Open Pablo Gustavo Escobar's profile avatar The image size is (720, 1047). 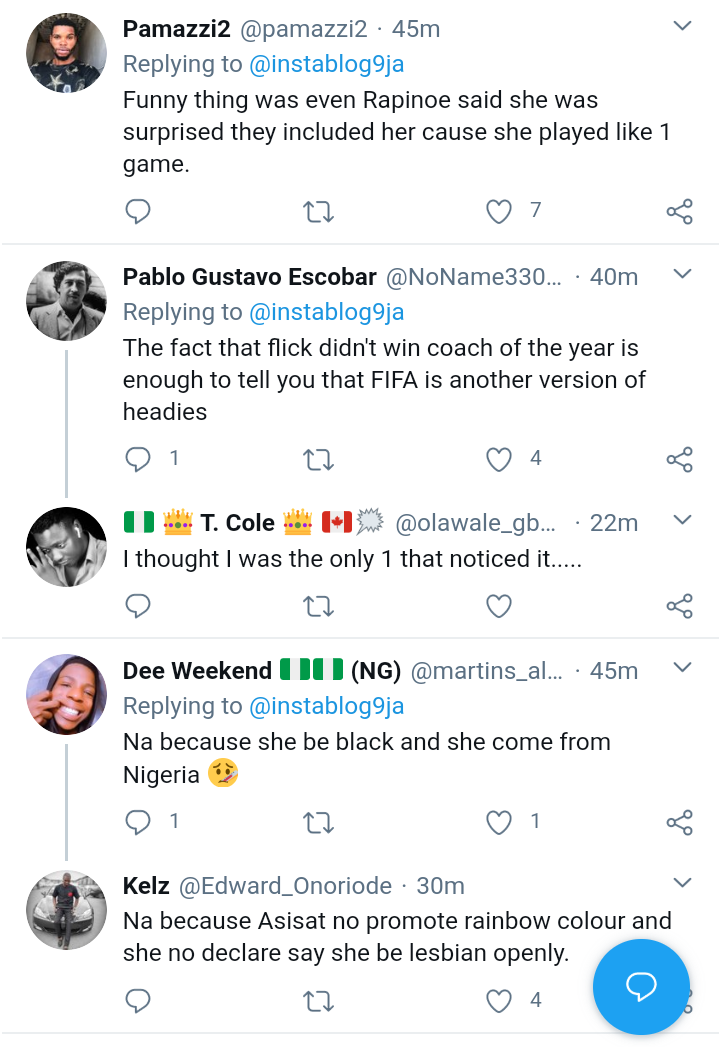[x=66, y=301]
